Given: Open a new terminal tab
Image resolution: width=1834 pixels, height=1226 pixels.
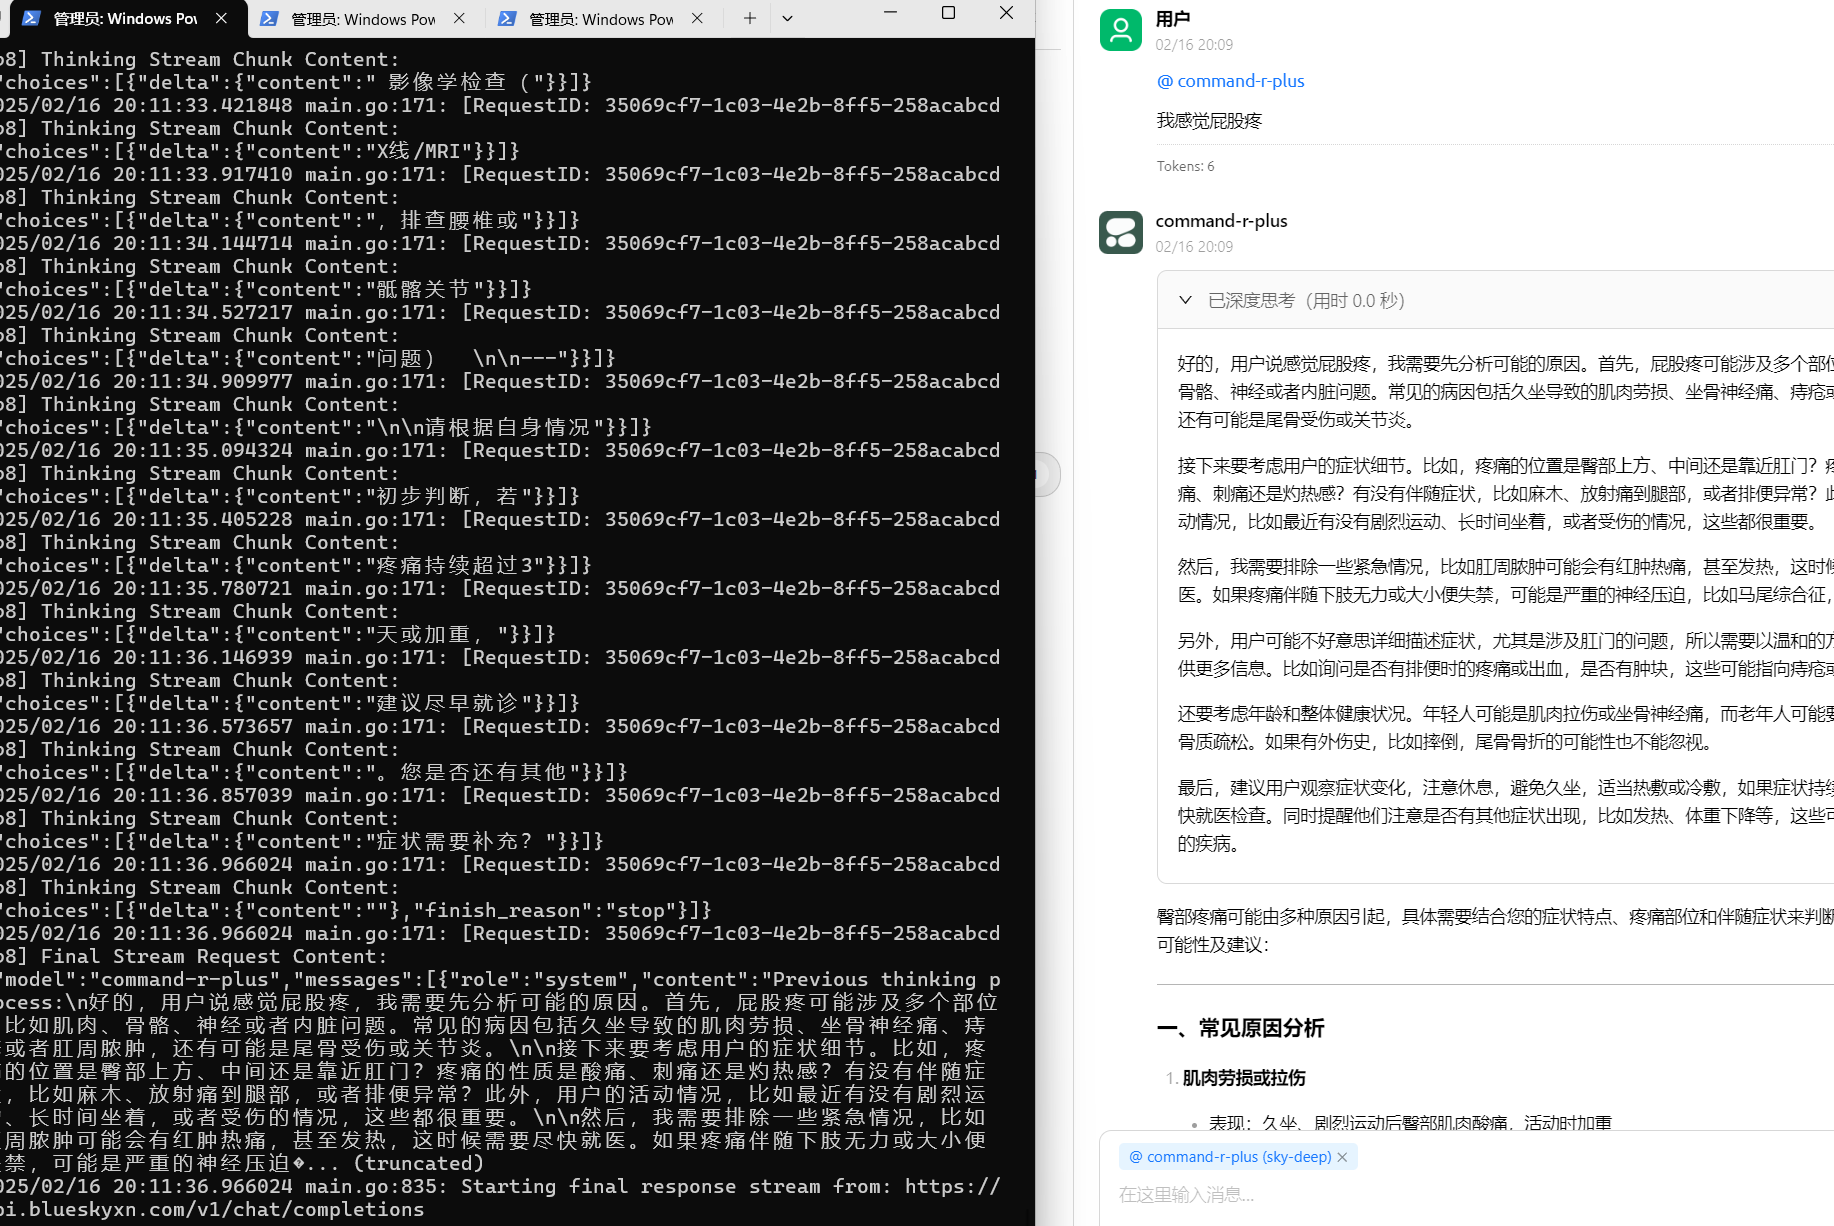Looking at the screenshot, I should (749, 18).
